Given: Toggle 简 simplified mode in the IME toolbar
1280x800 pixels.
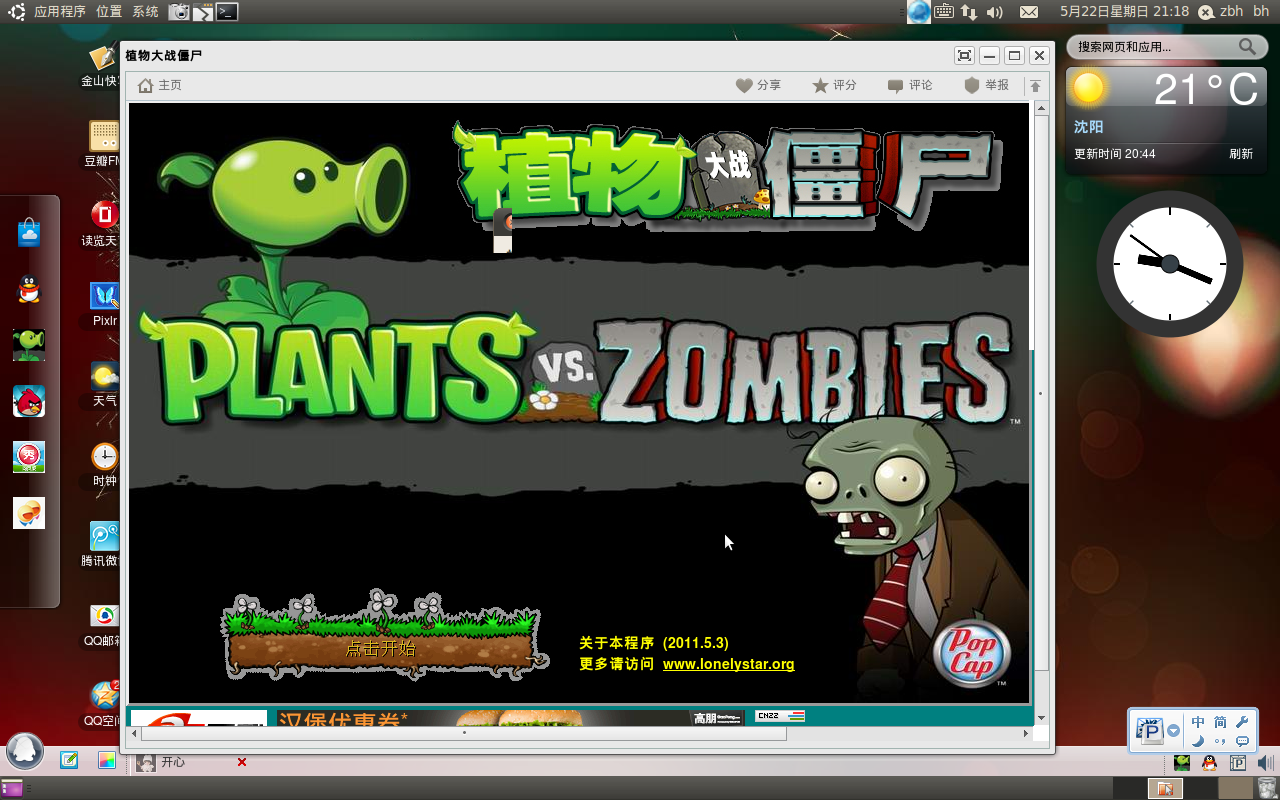Looking at the screenshot, I should [1220, 722].
